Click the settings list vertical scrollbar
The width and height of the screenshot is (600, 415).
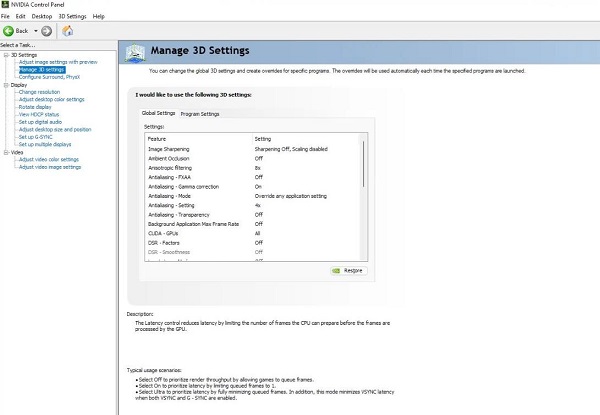[362, 190]
